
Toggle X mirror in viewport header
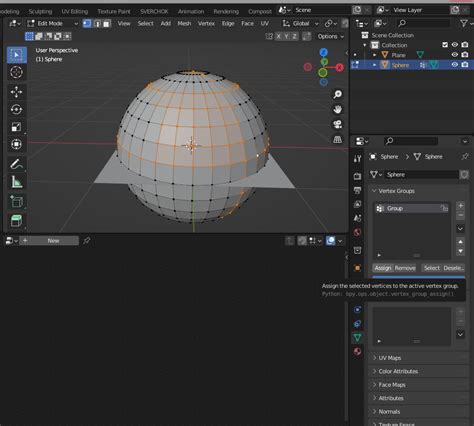coord(278,36)
